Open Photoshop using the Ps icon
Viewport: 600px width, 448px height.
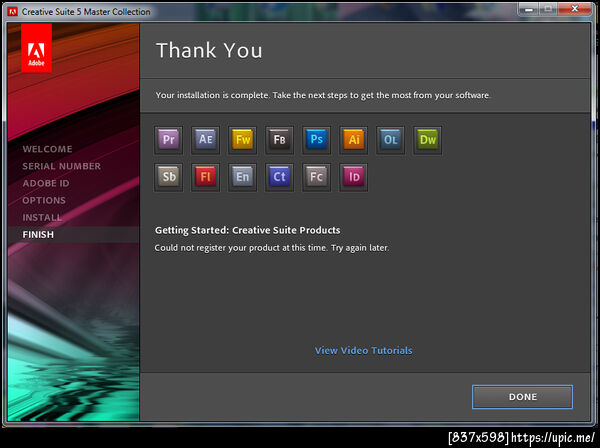pos(316,140)
